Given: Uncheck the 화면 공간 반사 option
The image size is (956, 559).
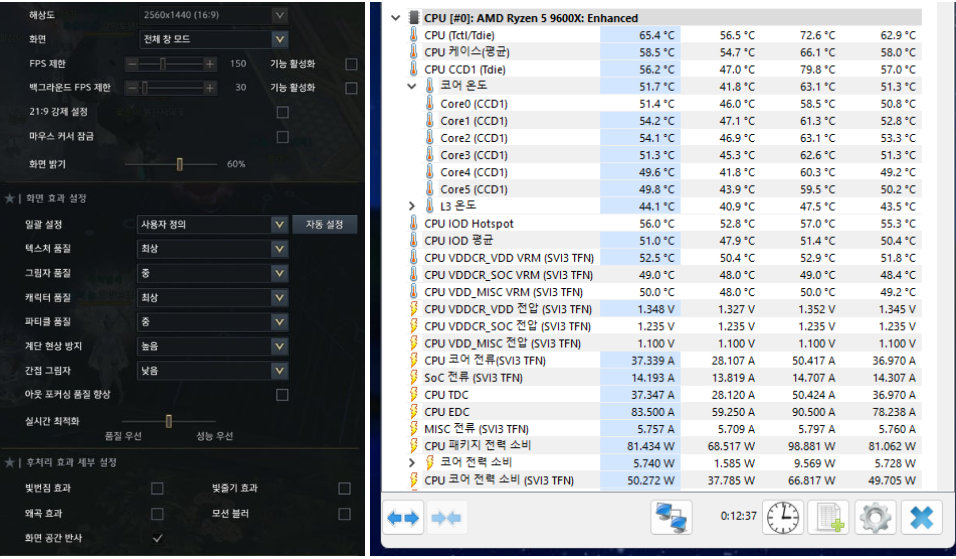Looking at the screenshot, I should coord(157,539).
